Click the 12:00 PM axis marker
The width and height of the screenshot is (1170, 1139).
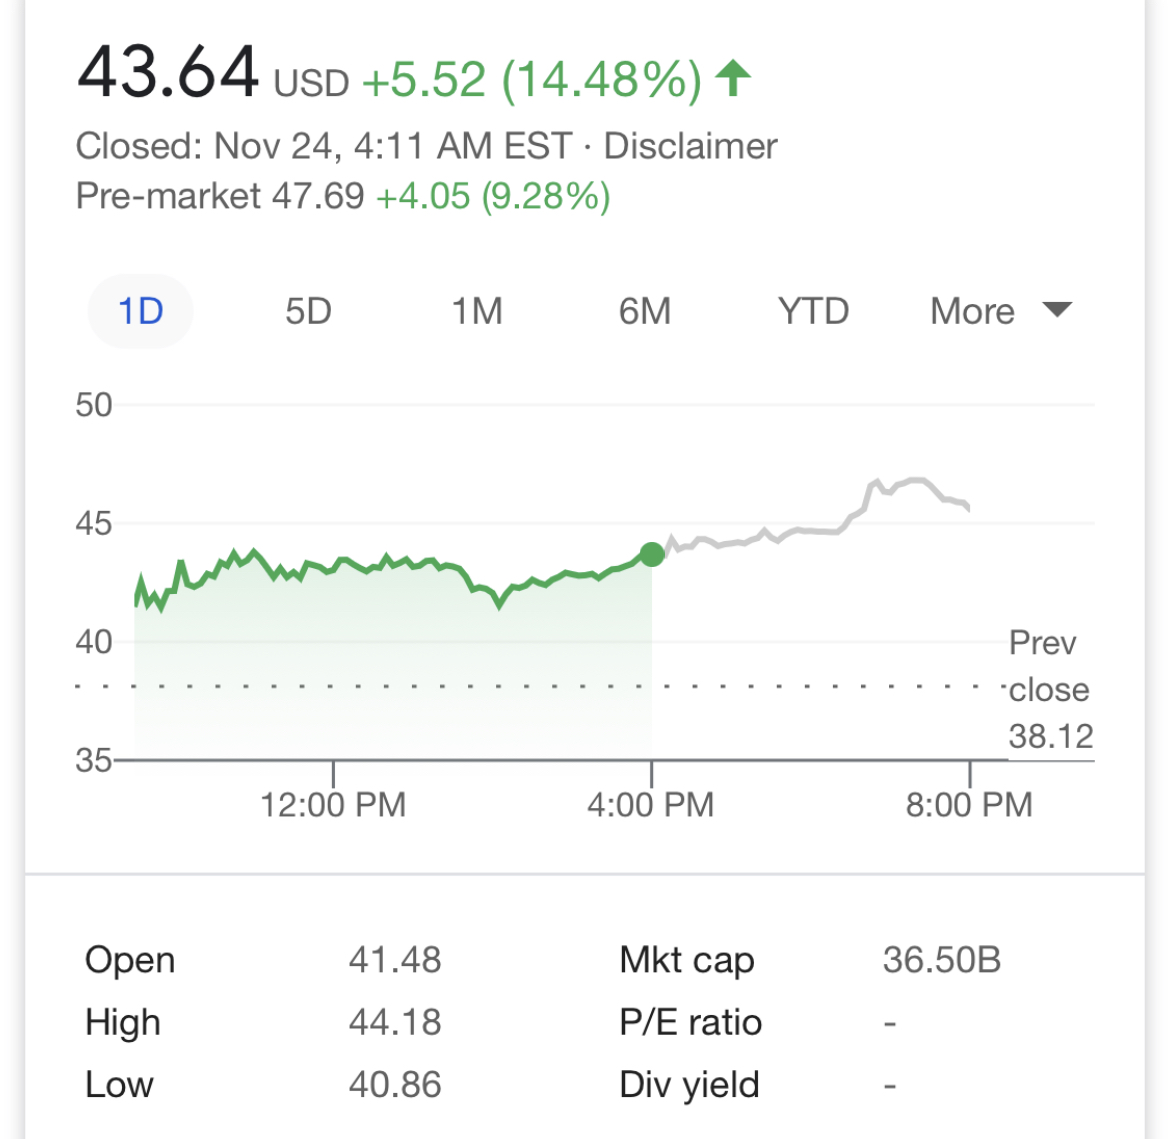click(333, 804)
